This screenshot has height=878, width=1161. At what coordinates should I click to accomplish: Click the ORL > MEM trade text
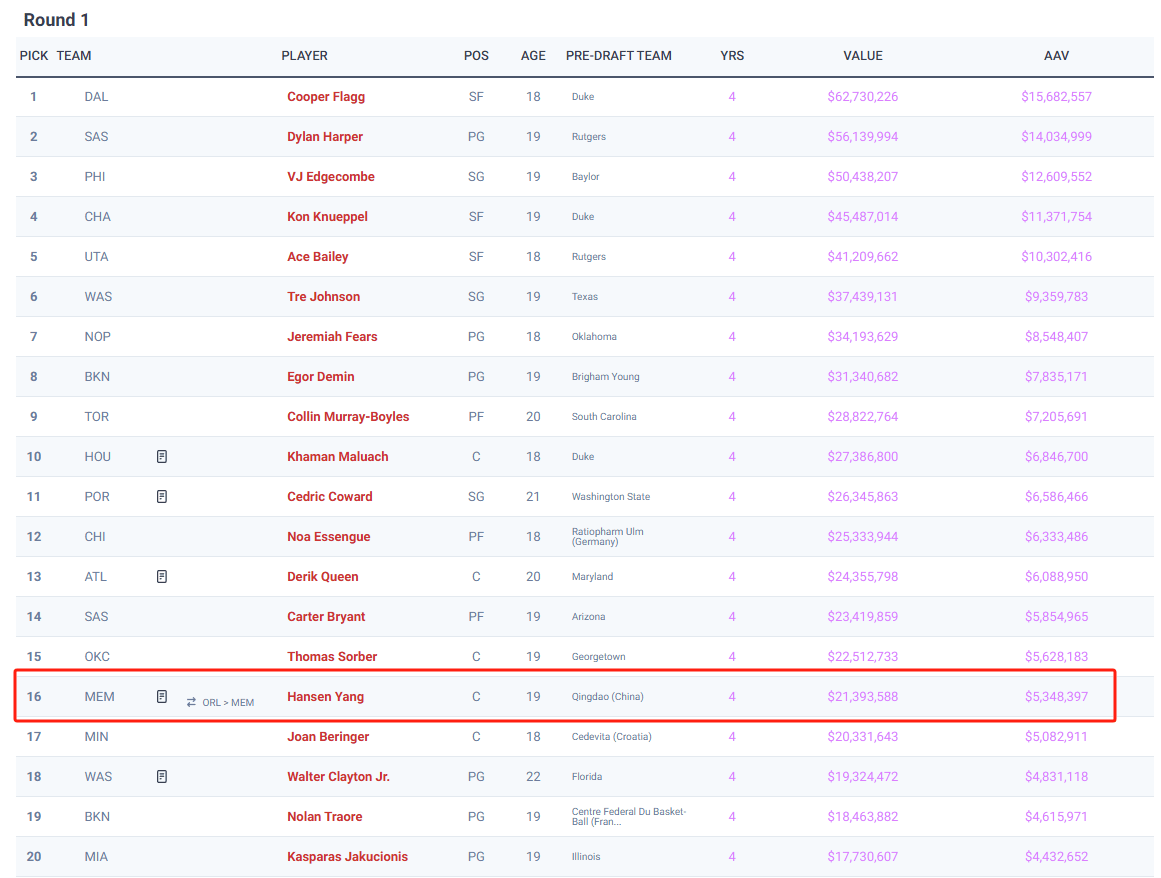[x=228, y=703]
